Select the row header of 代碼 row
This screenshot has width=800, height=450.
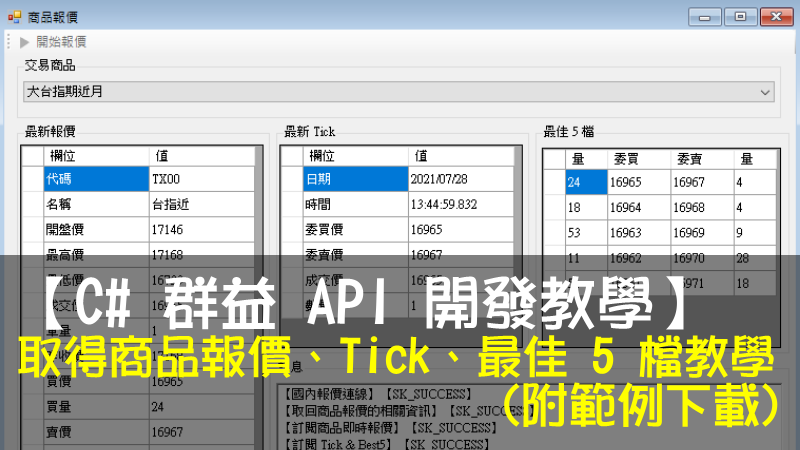click(33, 179)
